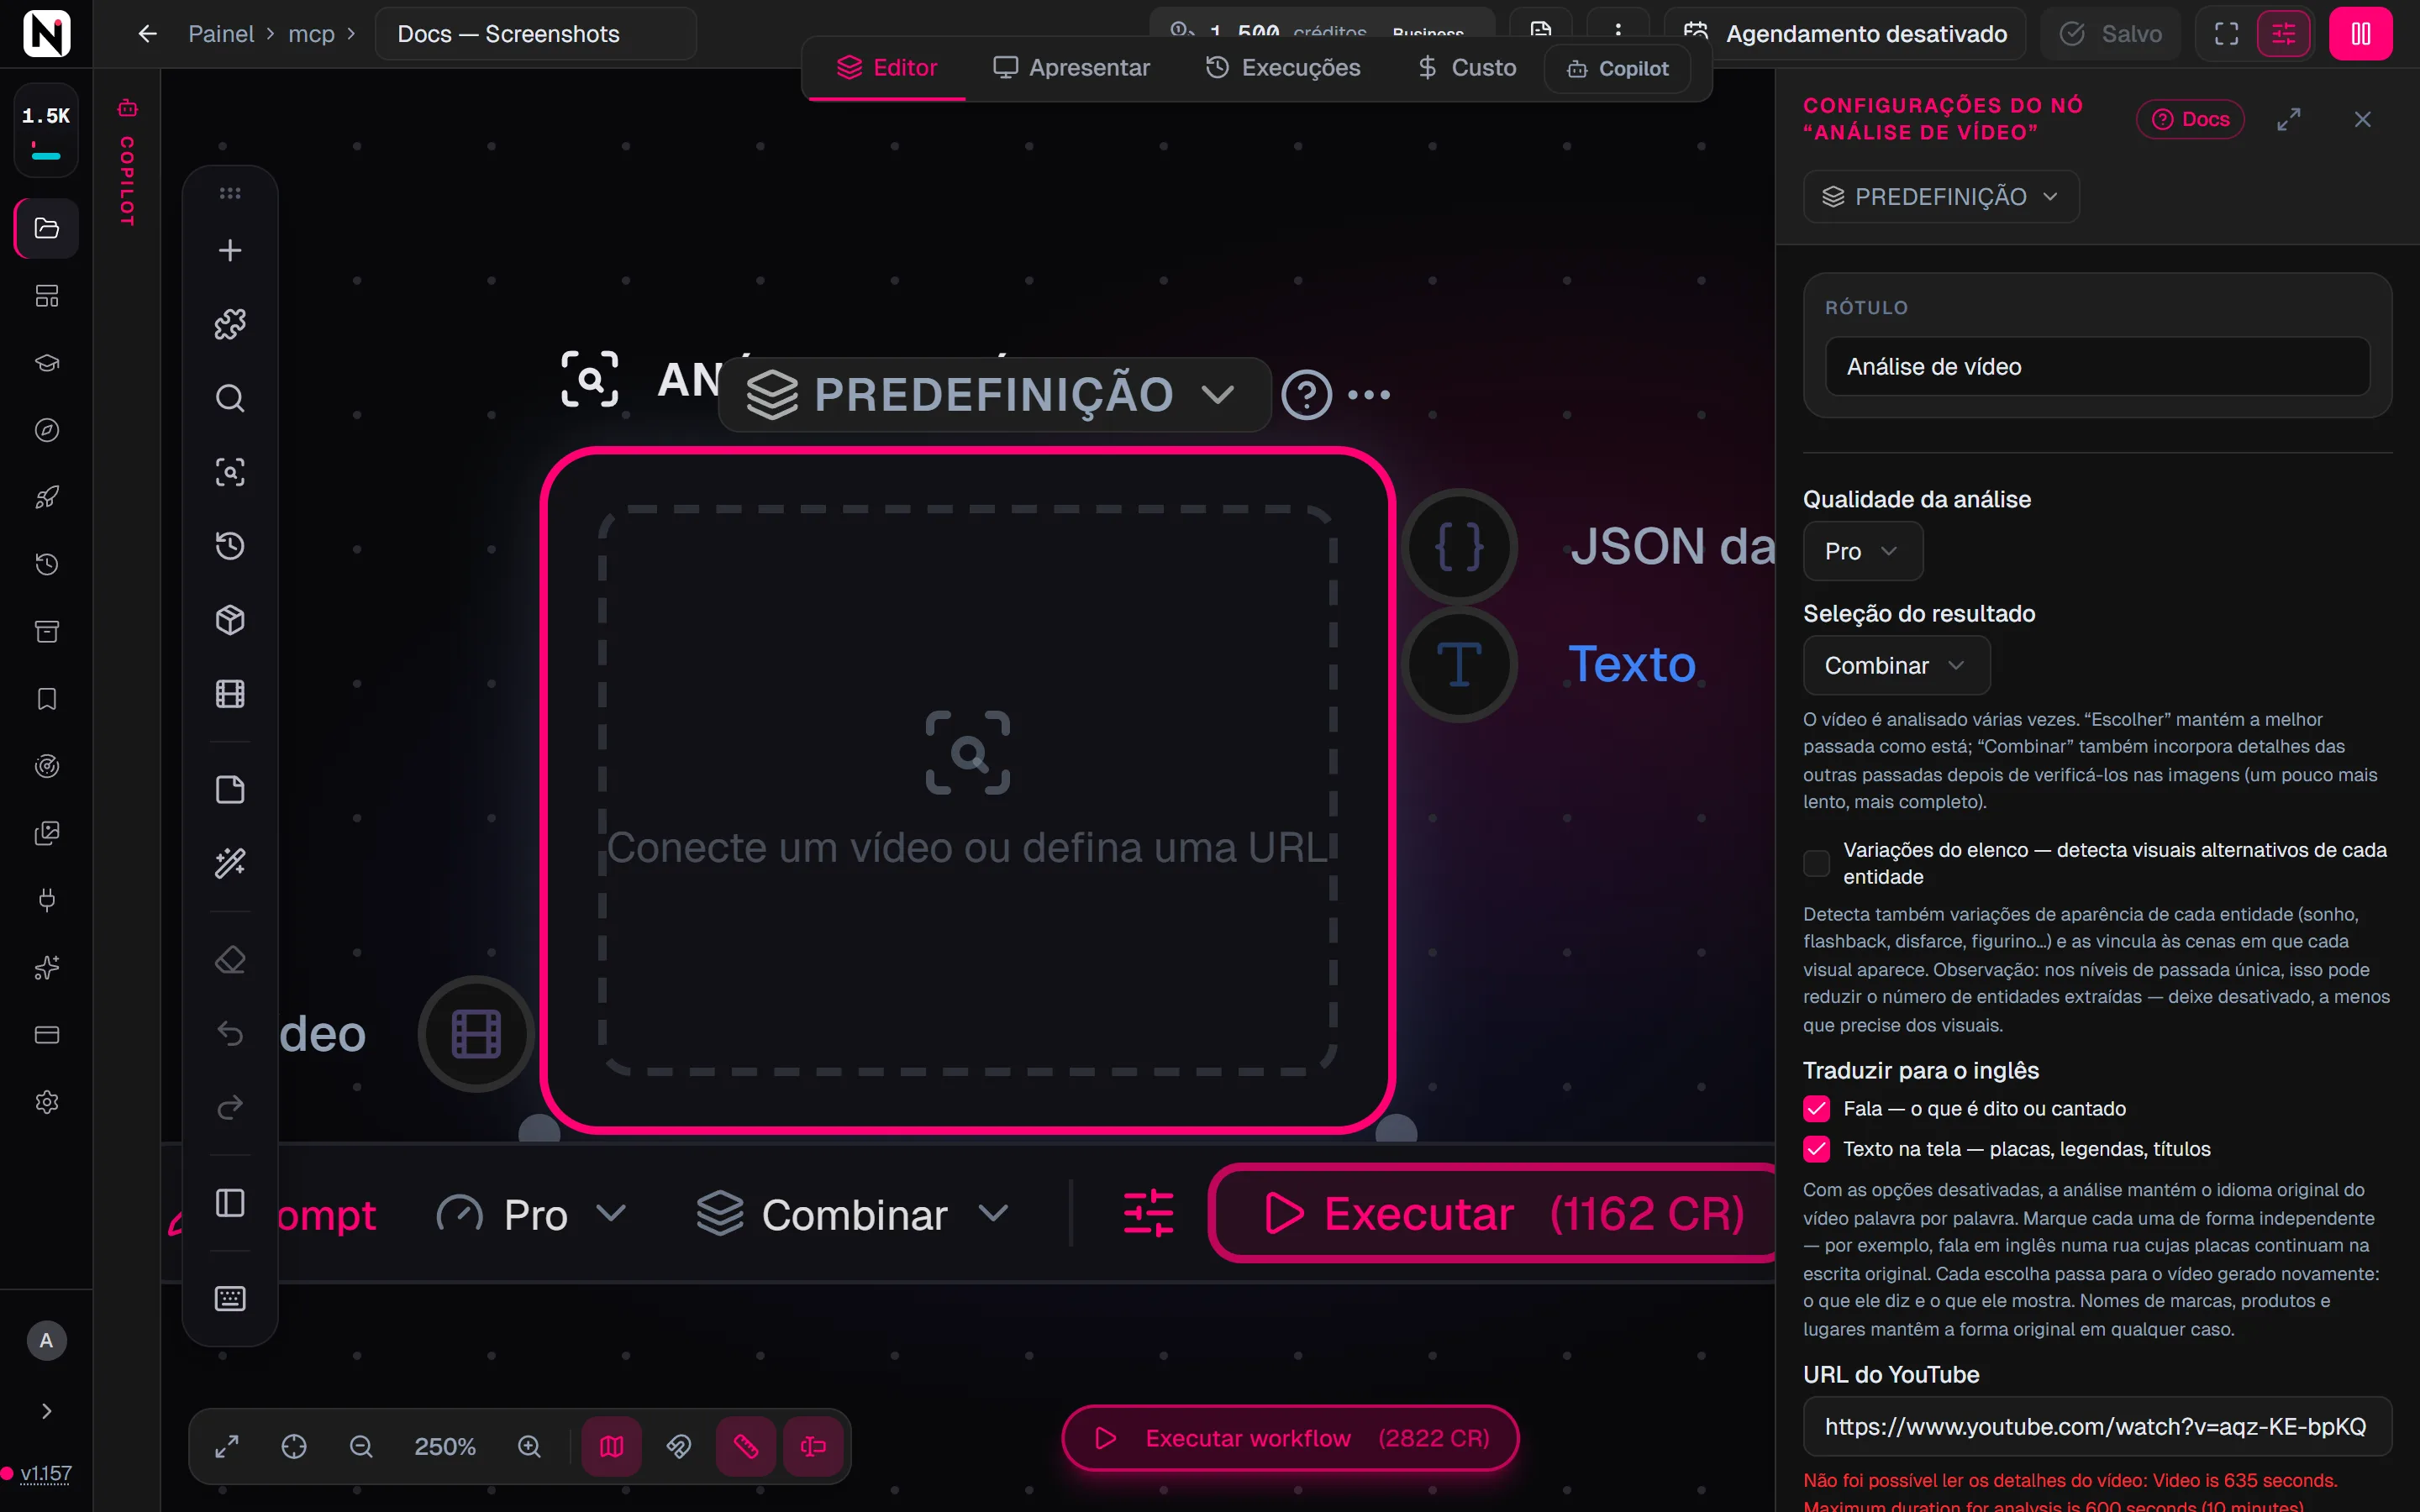Expand PREDEFINIÇÃO dropdown in settings panel

(x=1941, y=196)
